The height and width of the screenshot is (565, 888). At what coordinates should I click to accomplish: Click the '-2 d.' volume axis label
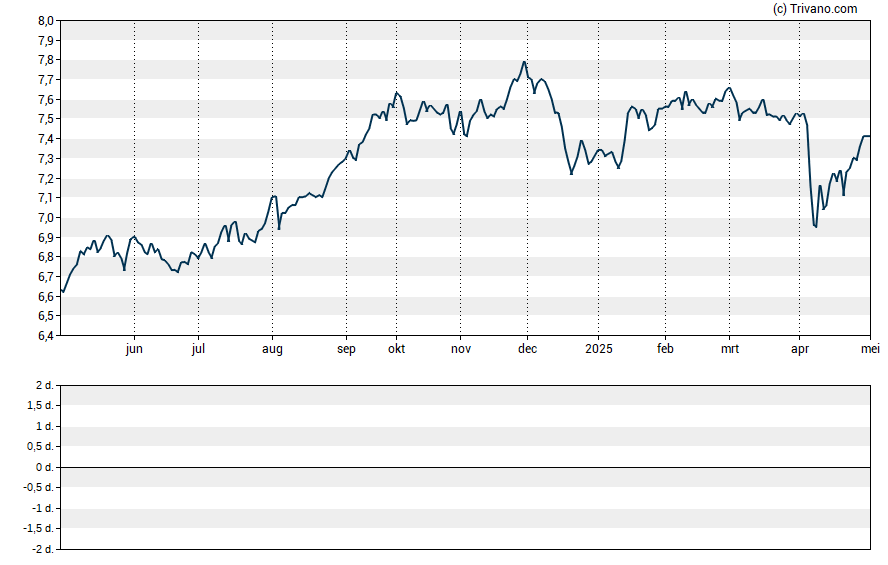[42, 549]
